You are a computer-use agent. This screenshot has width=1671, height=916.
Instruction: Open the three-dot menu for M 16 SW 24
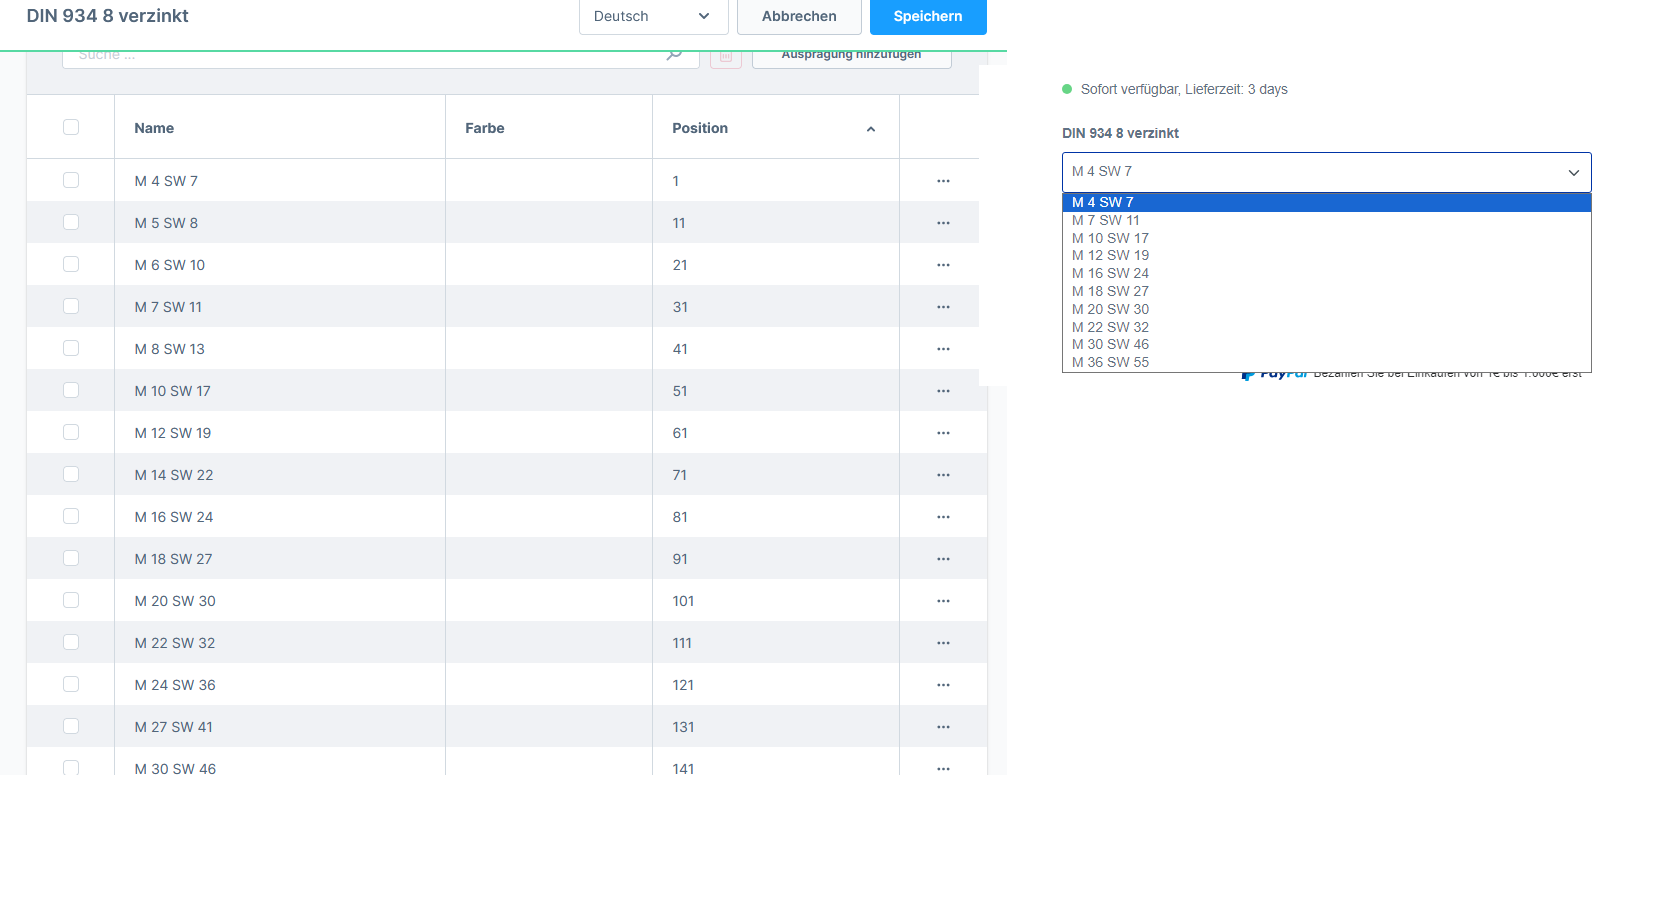coord(943,517)
